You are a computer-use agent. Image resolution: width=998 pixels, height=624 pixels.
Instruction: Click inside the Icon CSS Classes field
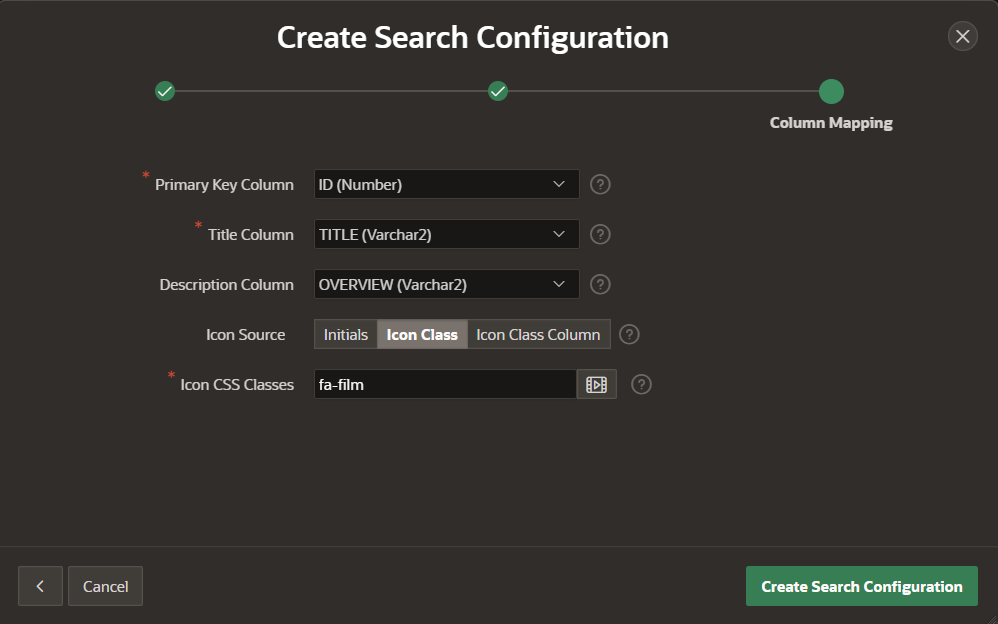pyautogui.click(x=440, y=384)
